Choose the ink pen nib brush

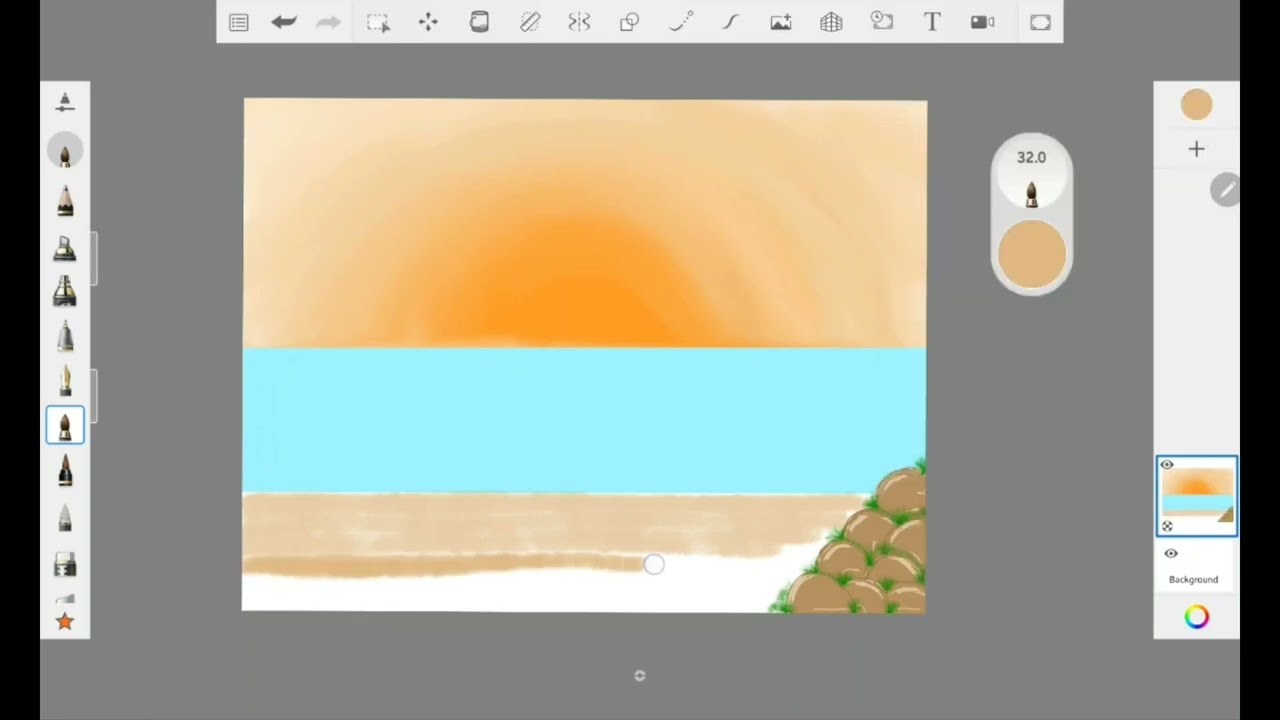[x=65, y=380]
